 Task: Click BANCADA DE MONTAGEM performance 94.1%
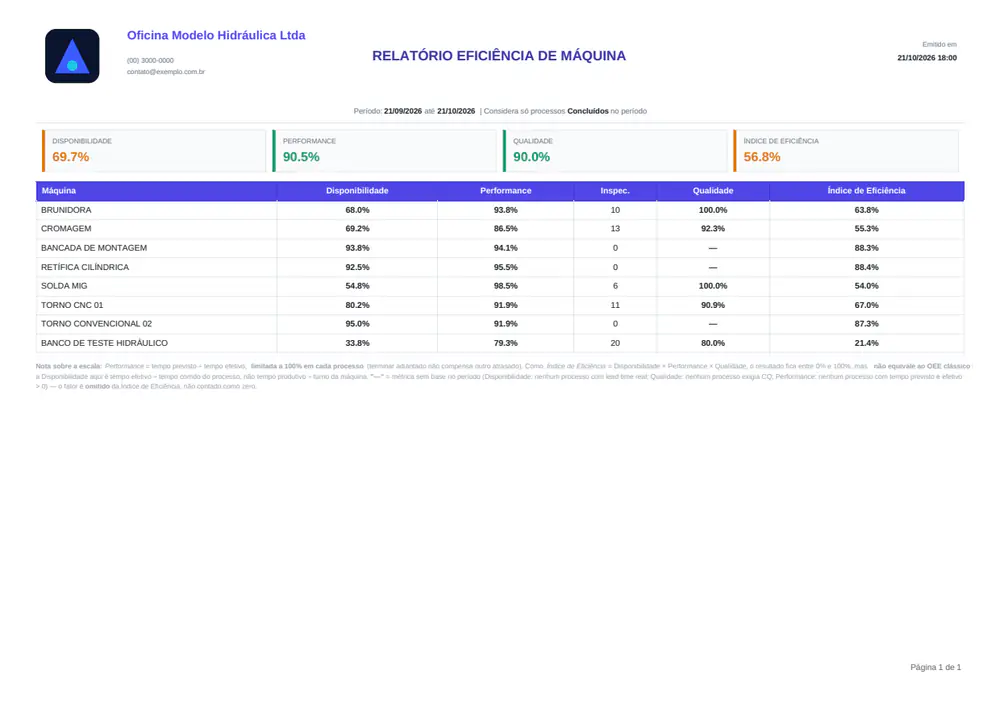506,248
